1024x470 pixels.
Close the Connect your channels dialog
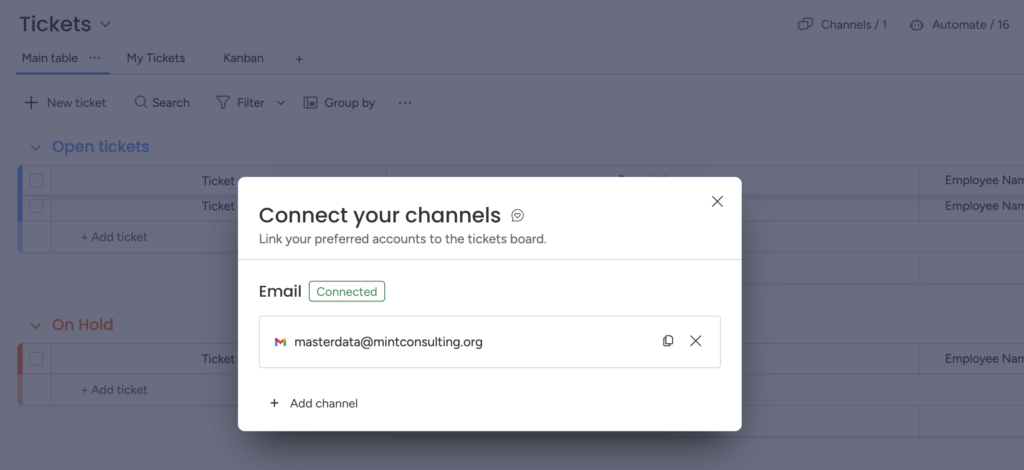point(717,201)
